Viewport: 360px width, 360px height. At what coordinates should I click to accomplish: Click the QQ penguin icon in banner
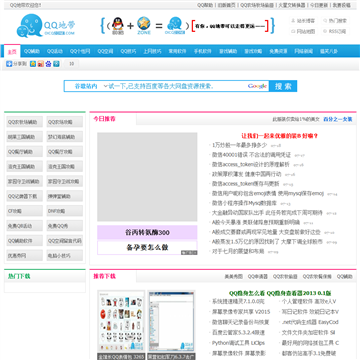pyautogui.click(x=117, y=24)
